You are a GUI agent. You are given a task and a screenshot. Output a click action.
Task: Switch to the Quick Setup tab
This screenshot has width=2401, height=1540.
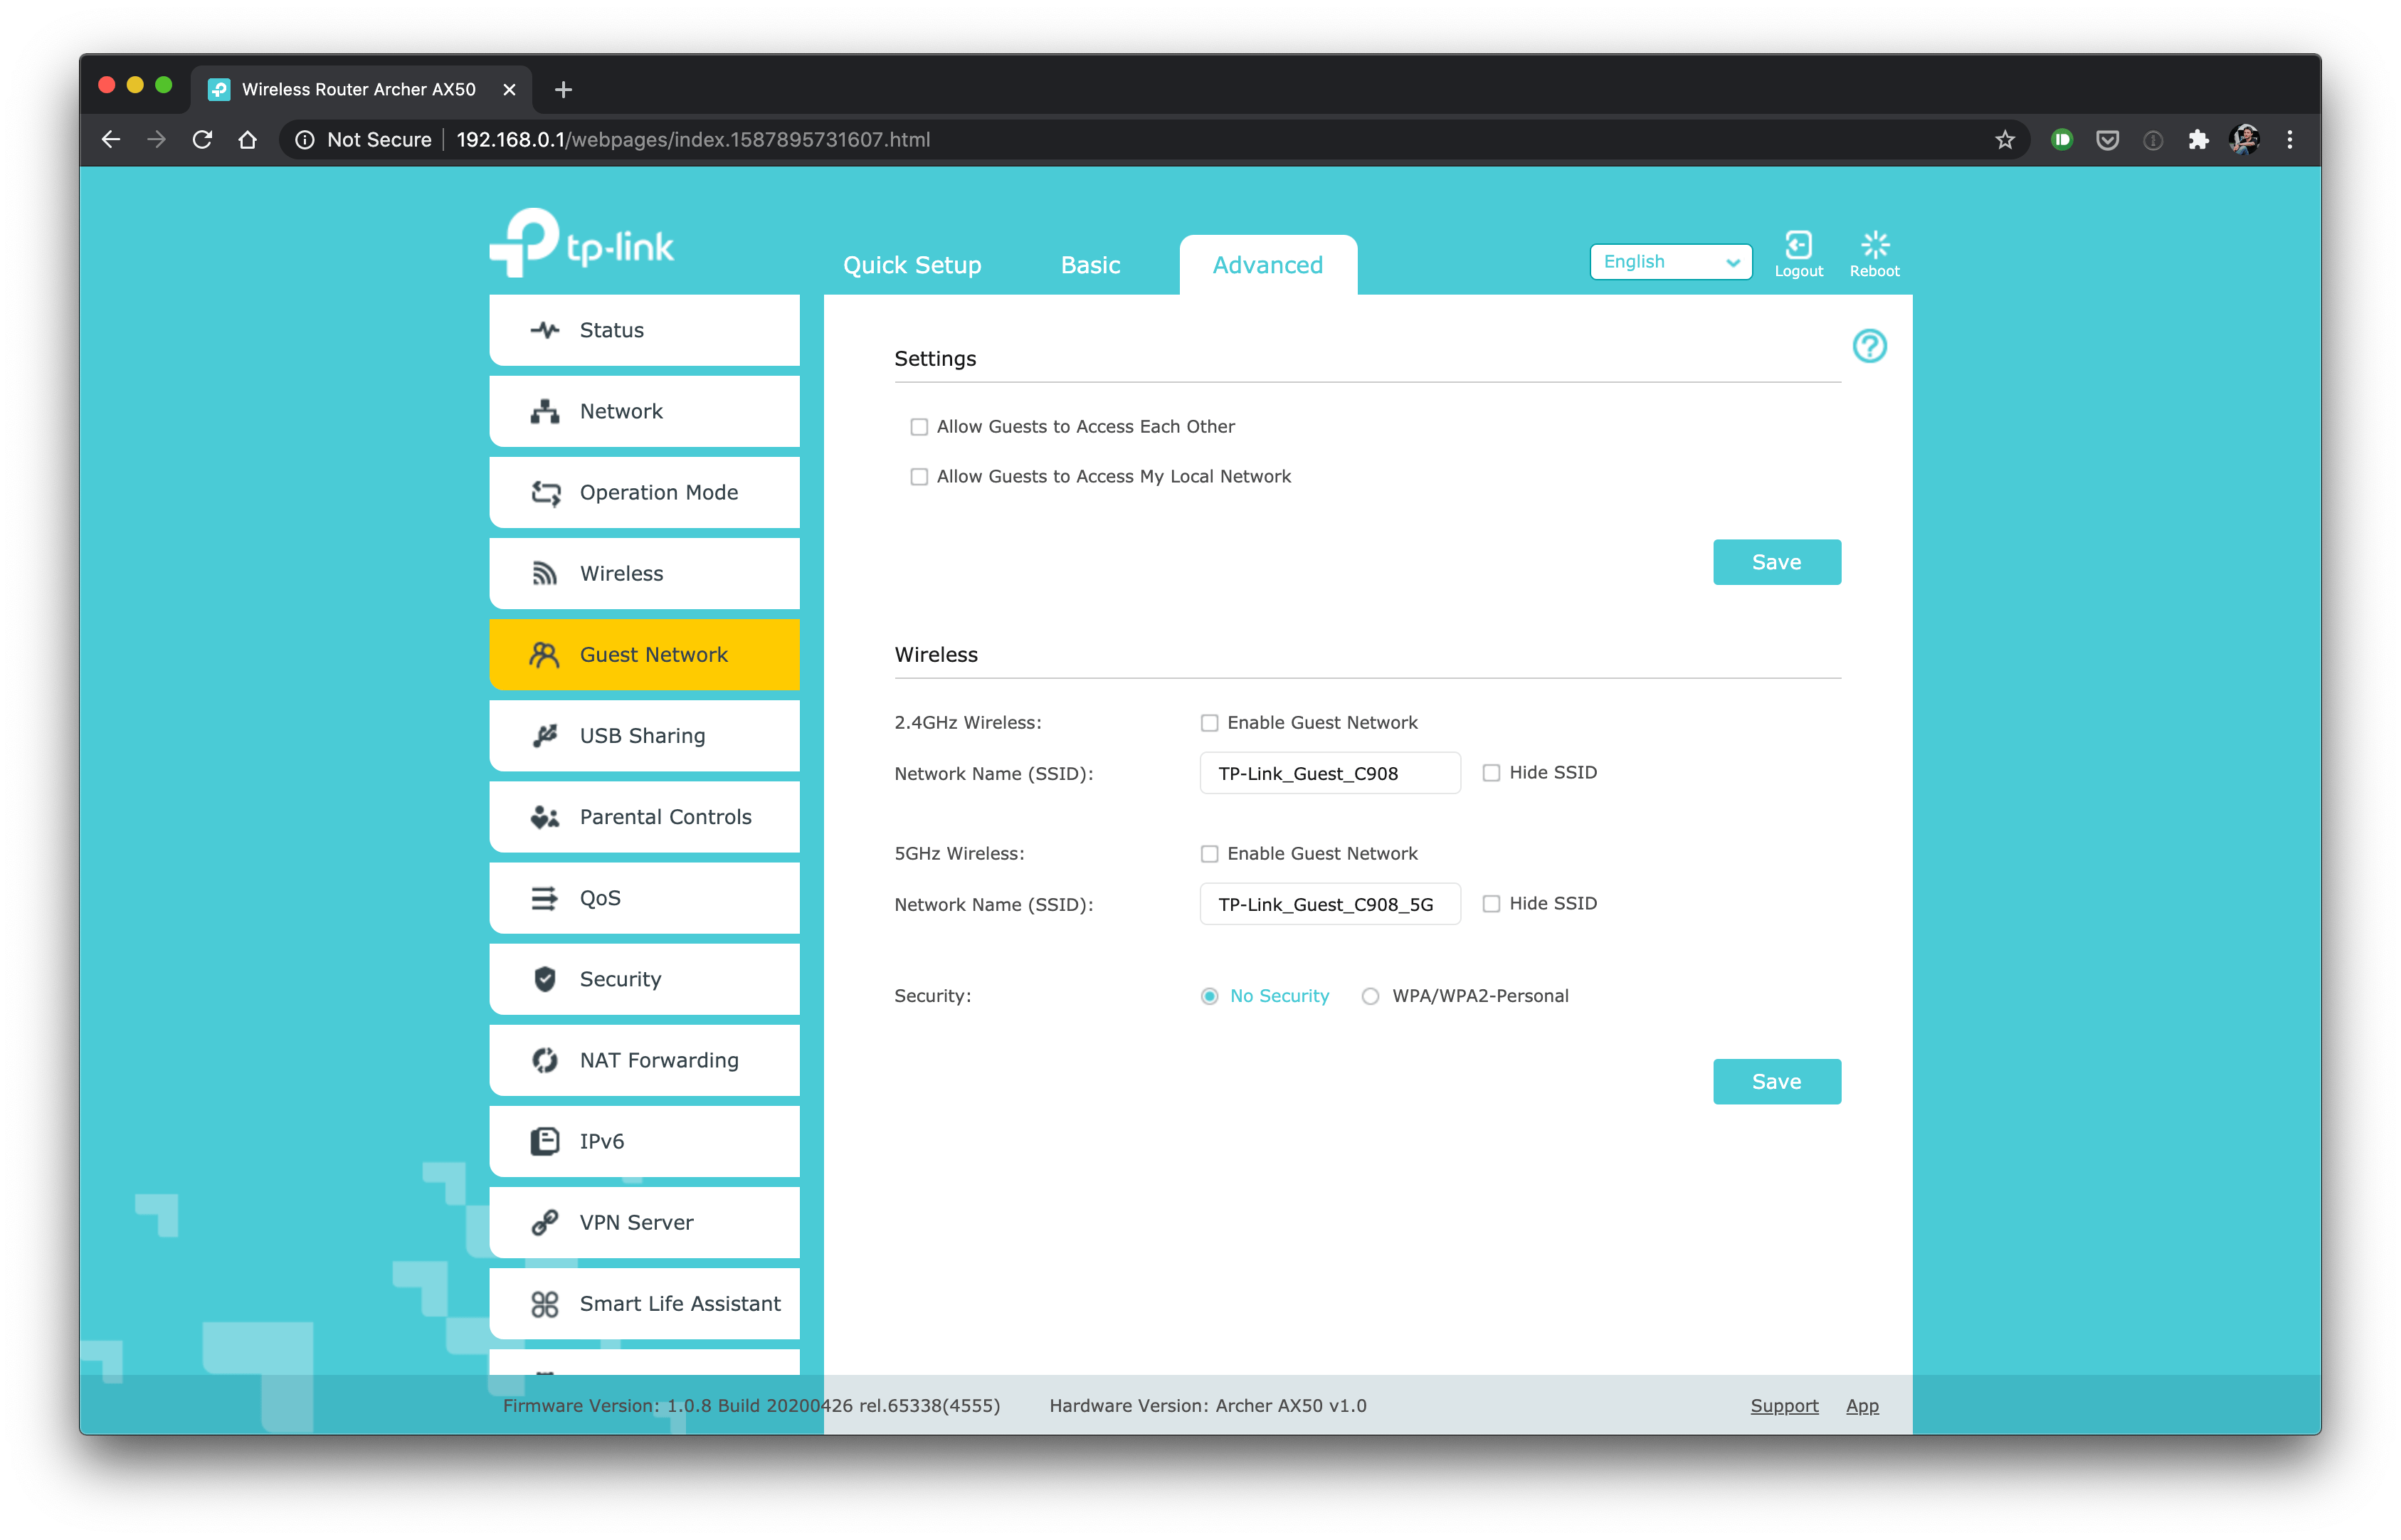click(911, 265)
